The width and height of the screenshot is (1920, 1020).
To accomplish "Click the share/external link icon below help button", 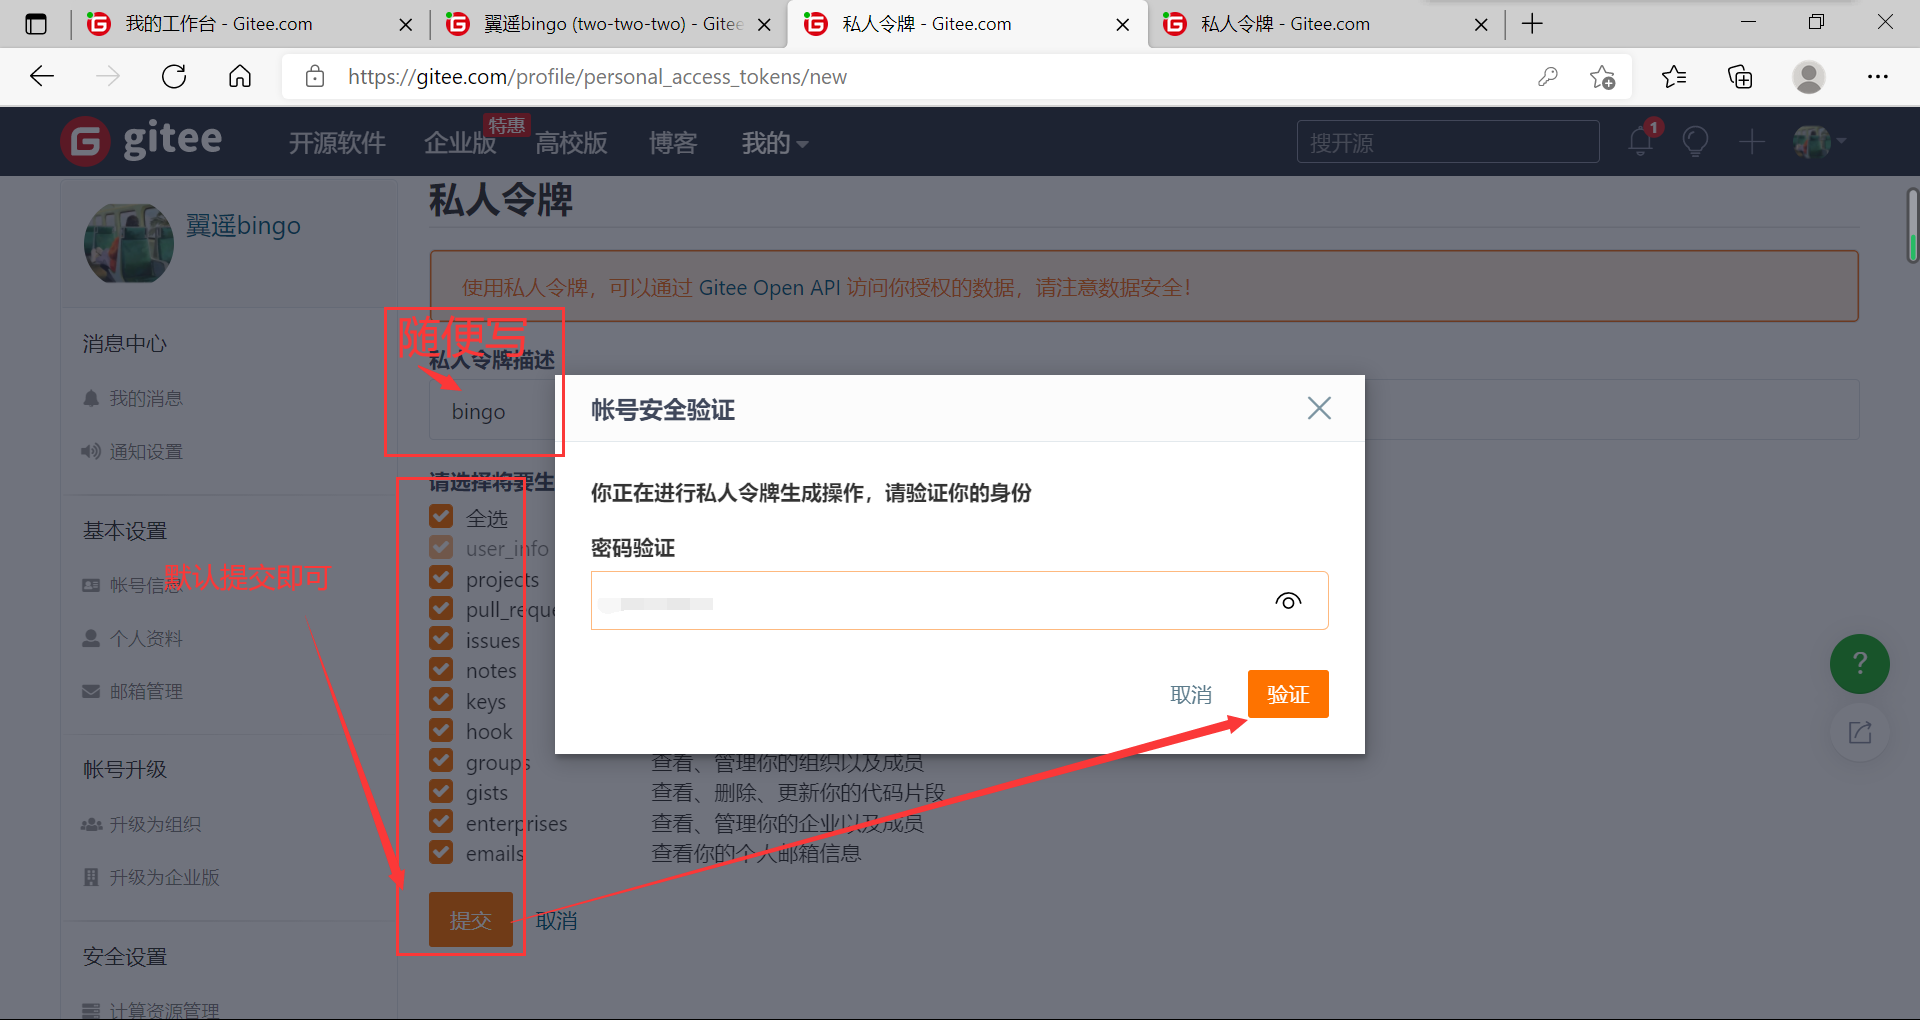I will pyautogui.click(x=1858, y=733).
